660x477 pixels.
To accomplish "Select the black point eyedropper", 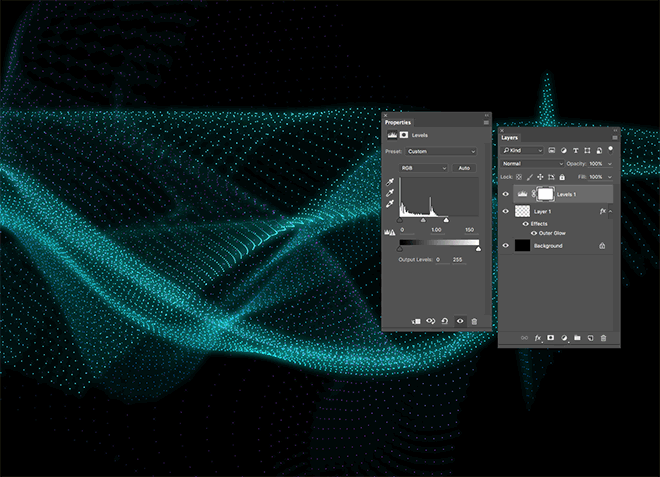I will (390, 182).
